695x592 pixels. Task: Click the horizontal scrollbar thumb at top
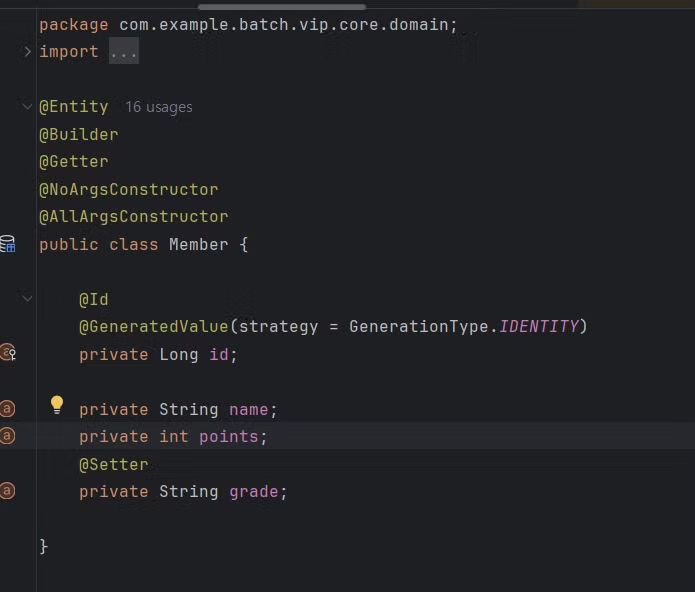(x=282, y=7)
